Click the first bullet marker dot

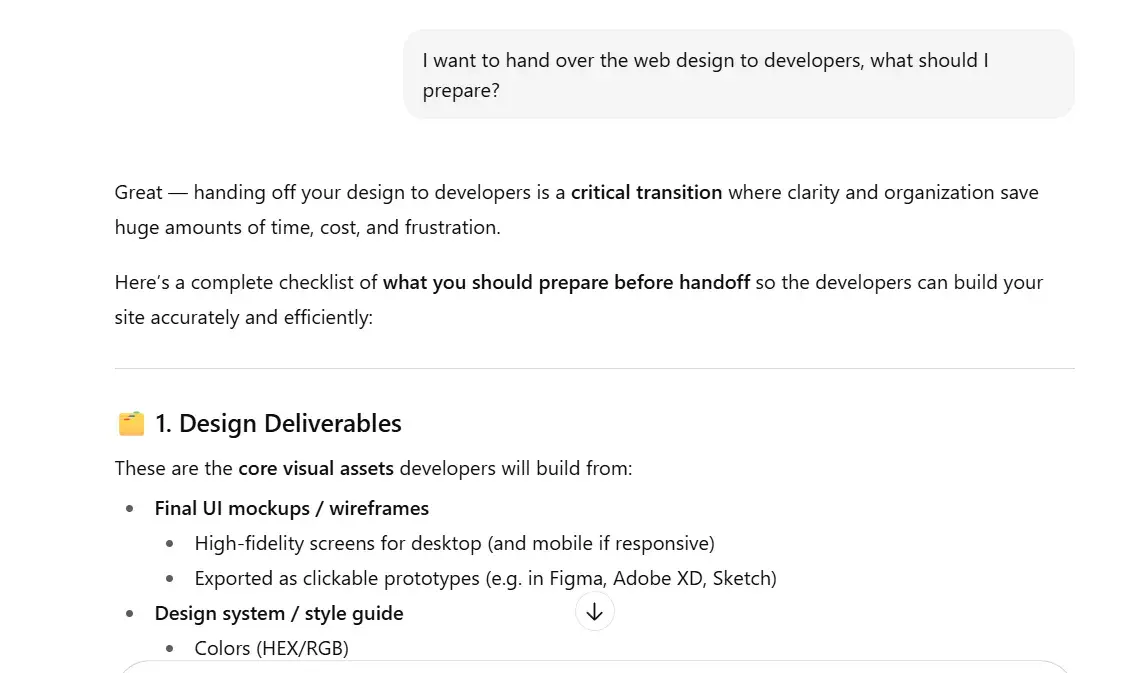coord(130,508)
